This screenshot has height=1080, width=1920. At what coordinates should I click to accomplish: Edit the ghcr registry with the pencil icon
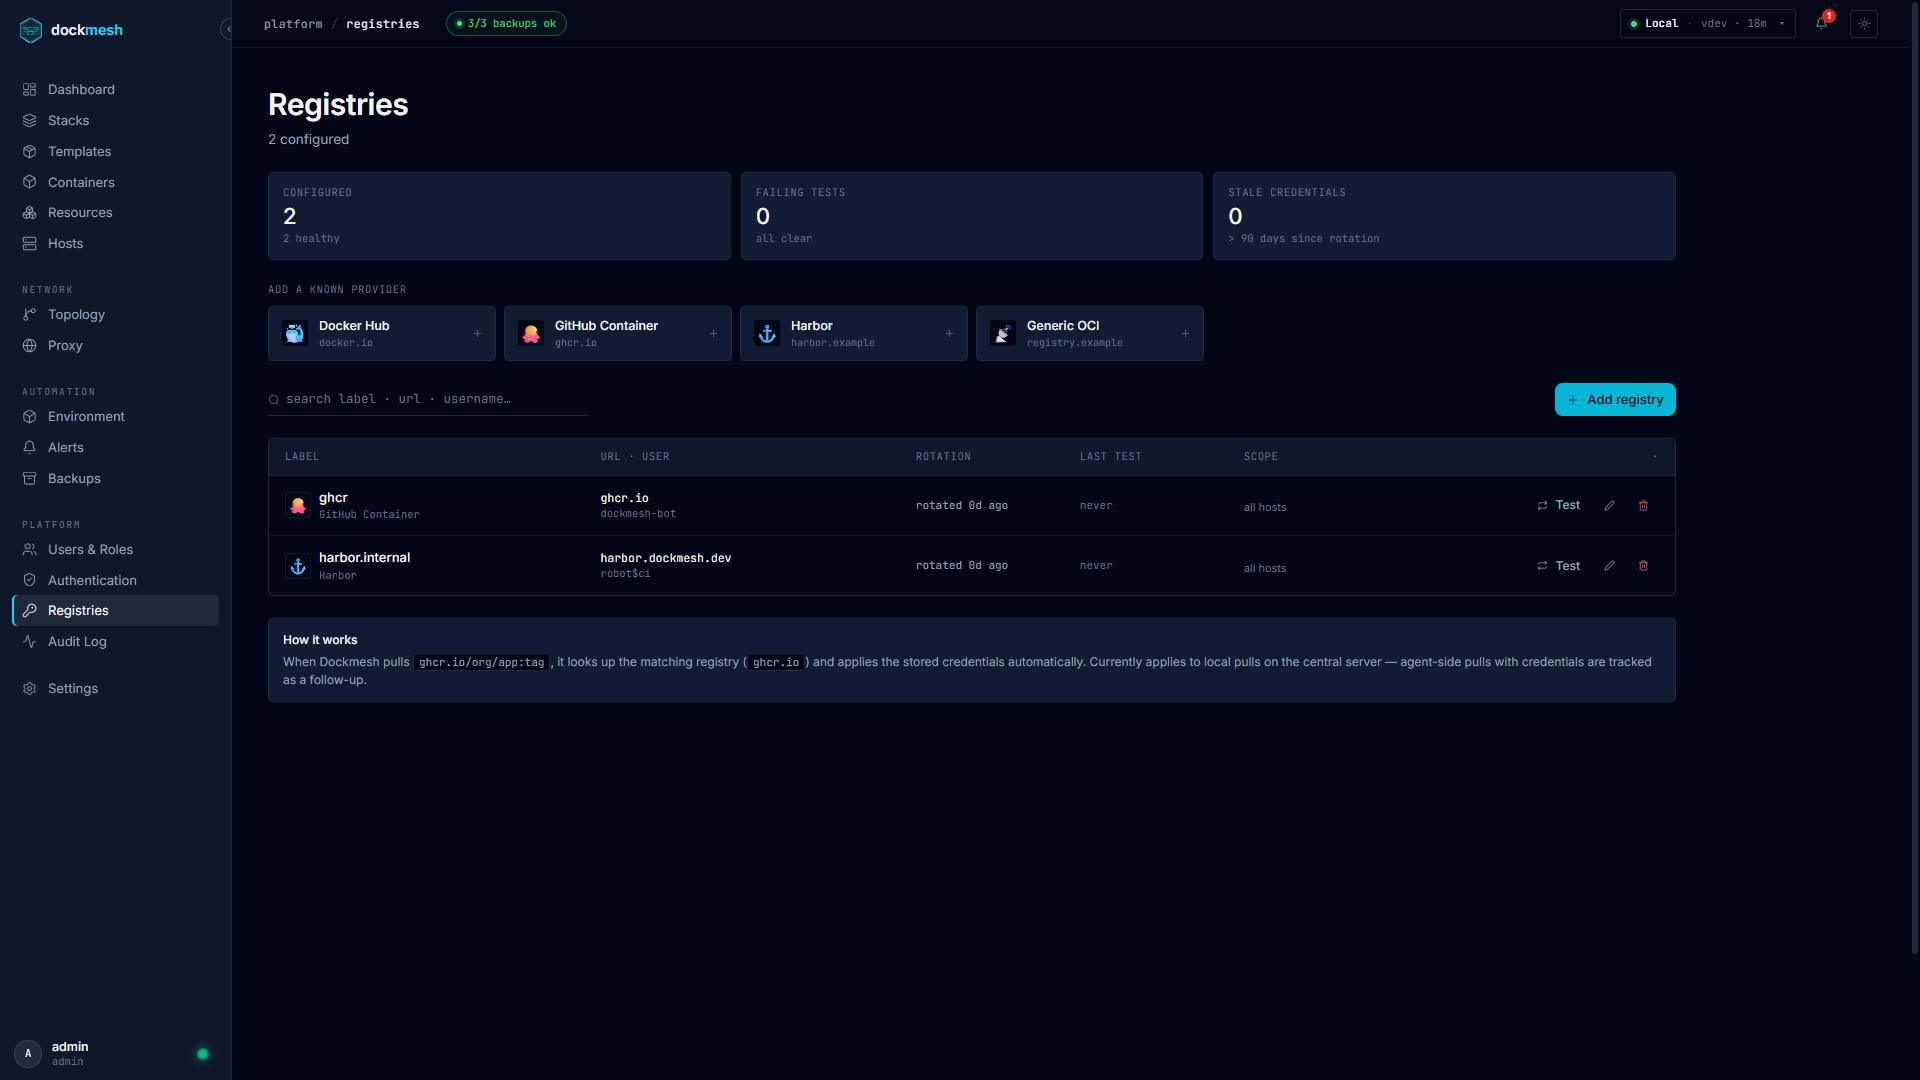(x=1609, y=505)
